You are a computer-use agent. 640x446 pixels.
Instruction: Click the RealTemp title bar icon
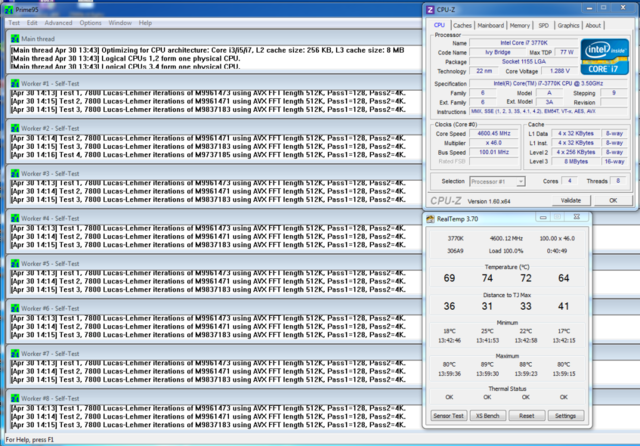click(430, 219)
